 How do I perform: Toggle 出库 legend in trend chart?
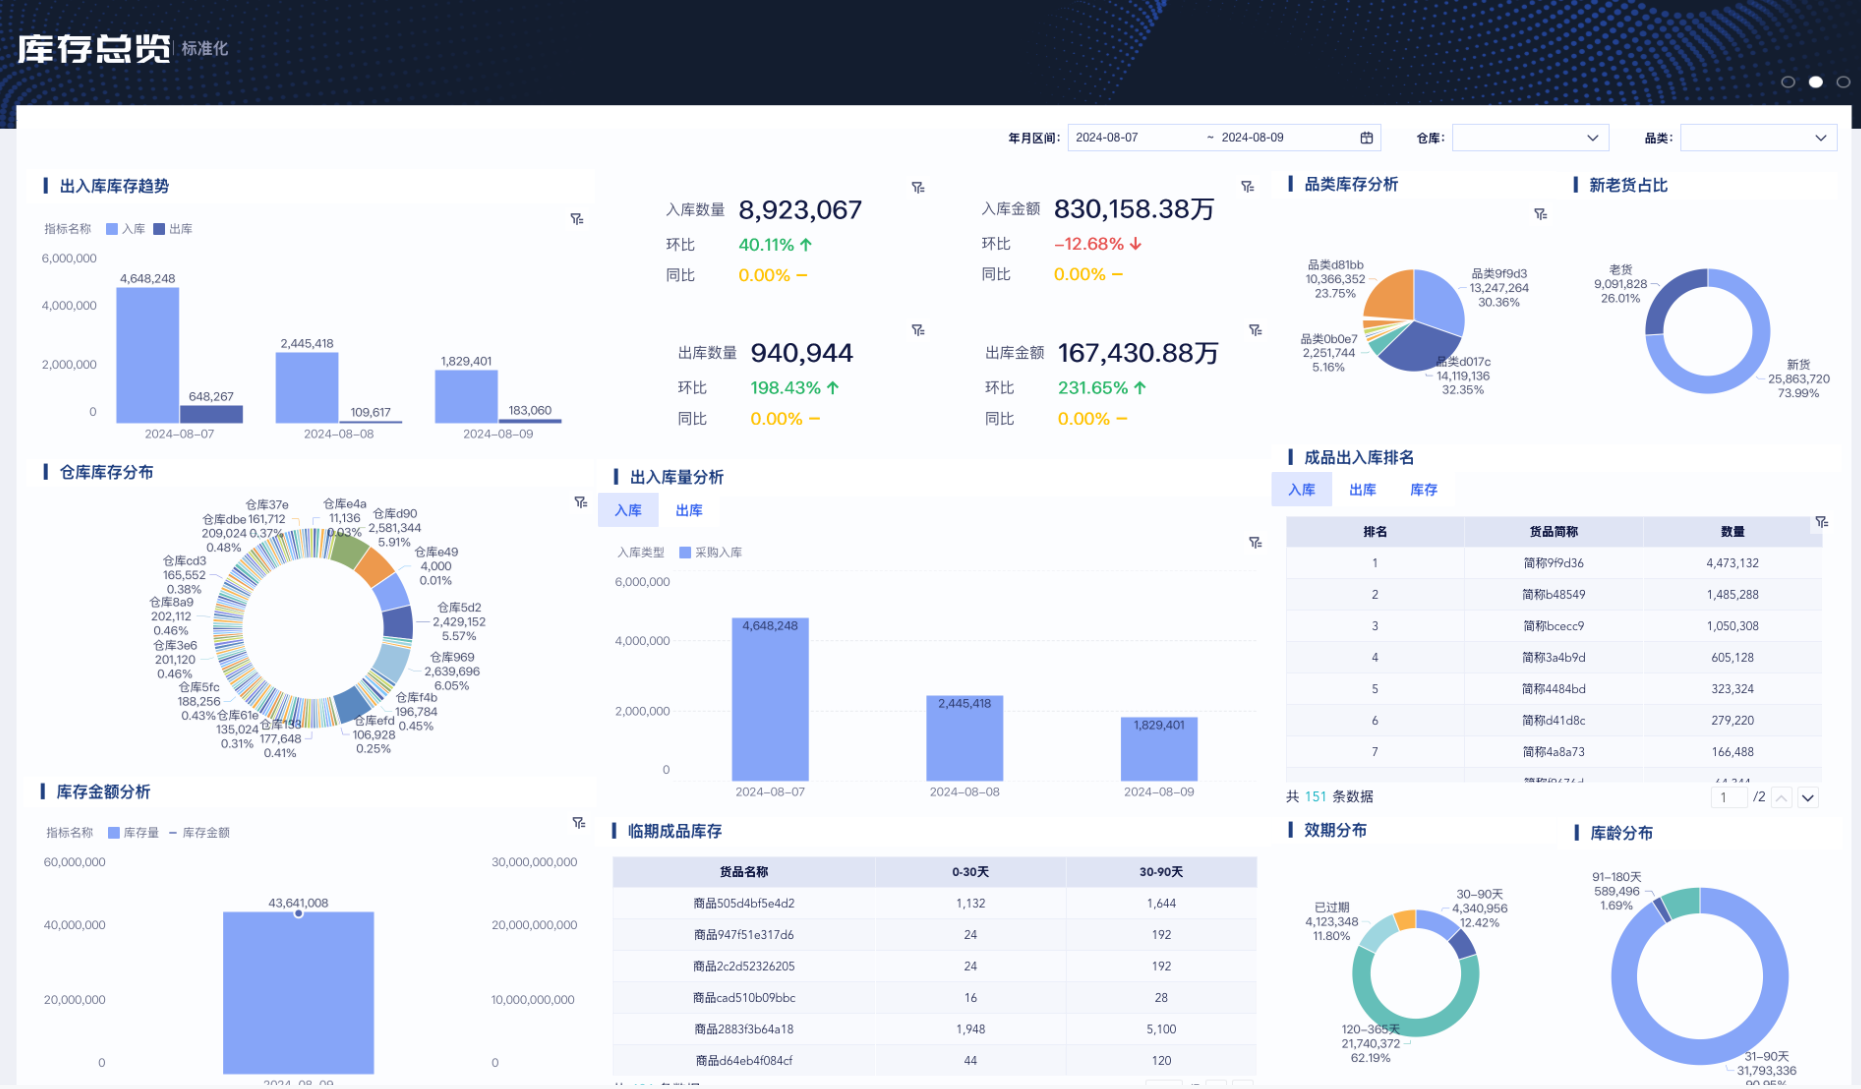(x=173, y=229)
